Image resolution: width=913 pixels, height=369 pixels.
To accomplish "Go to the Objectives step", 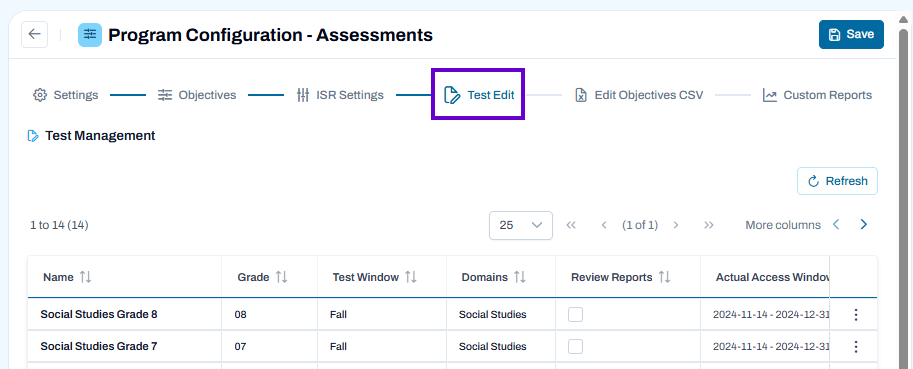I will [197, 95].
